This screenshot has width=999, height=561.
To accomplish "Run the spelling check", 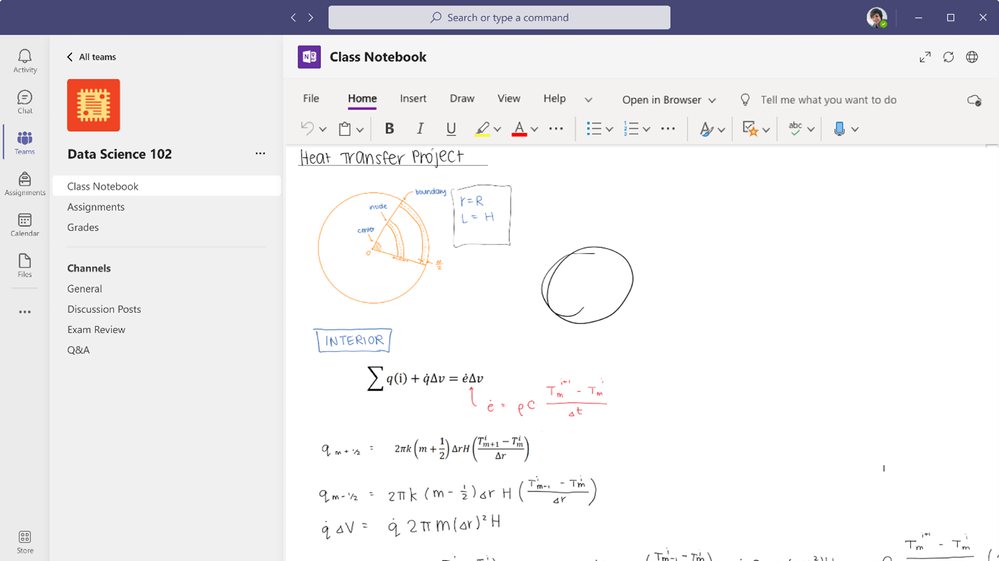I will click(795, 129).
